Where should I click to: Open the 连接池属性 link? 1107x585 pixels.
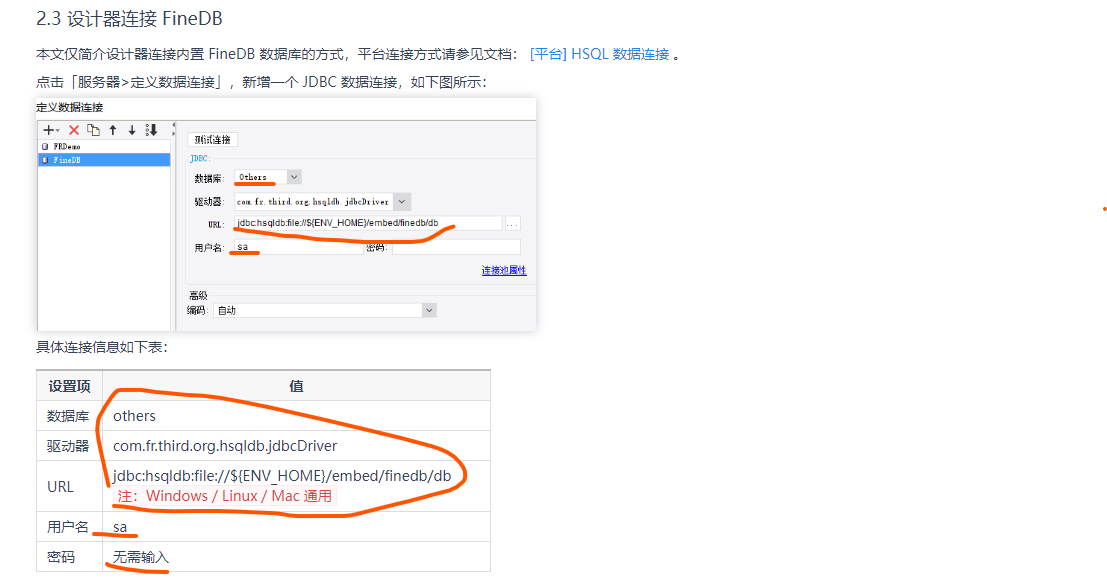coord(504,270)
